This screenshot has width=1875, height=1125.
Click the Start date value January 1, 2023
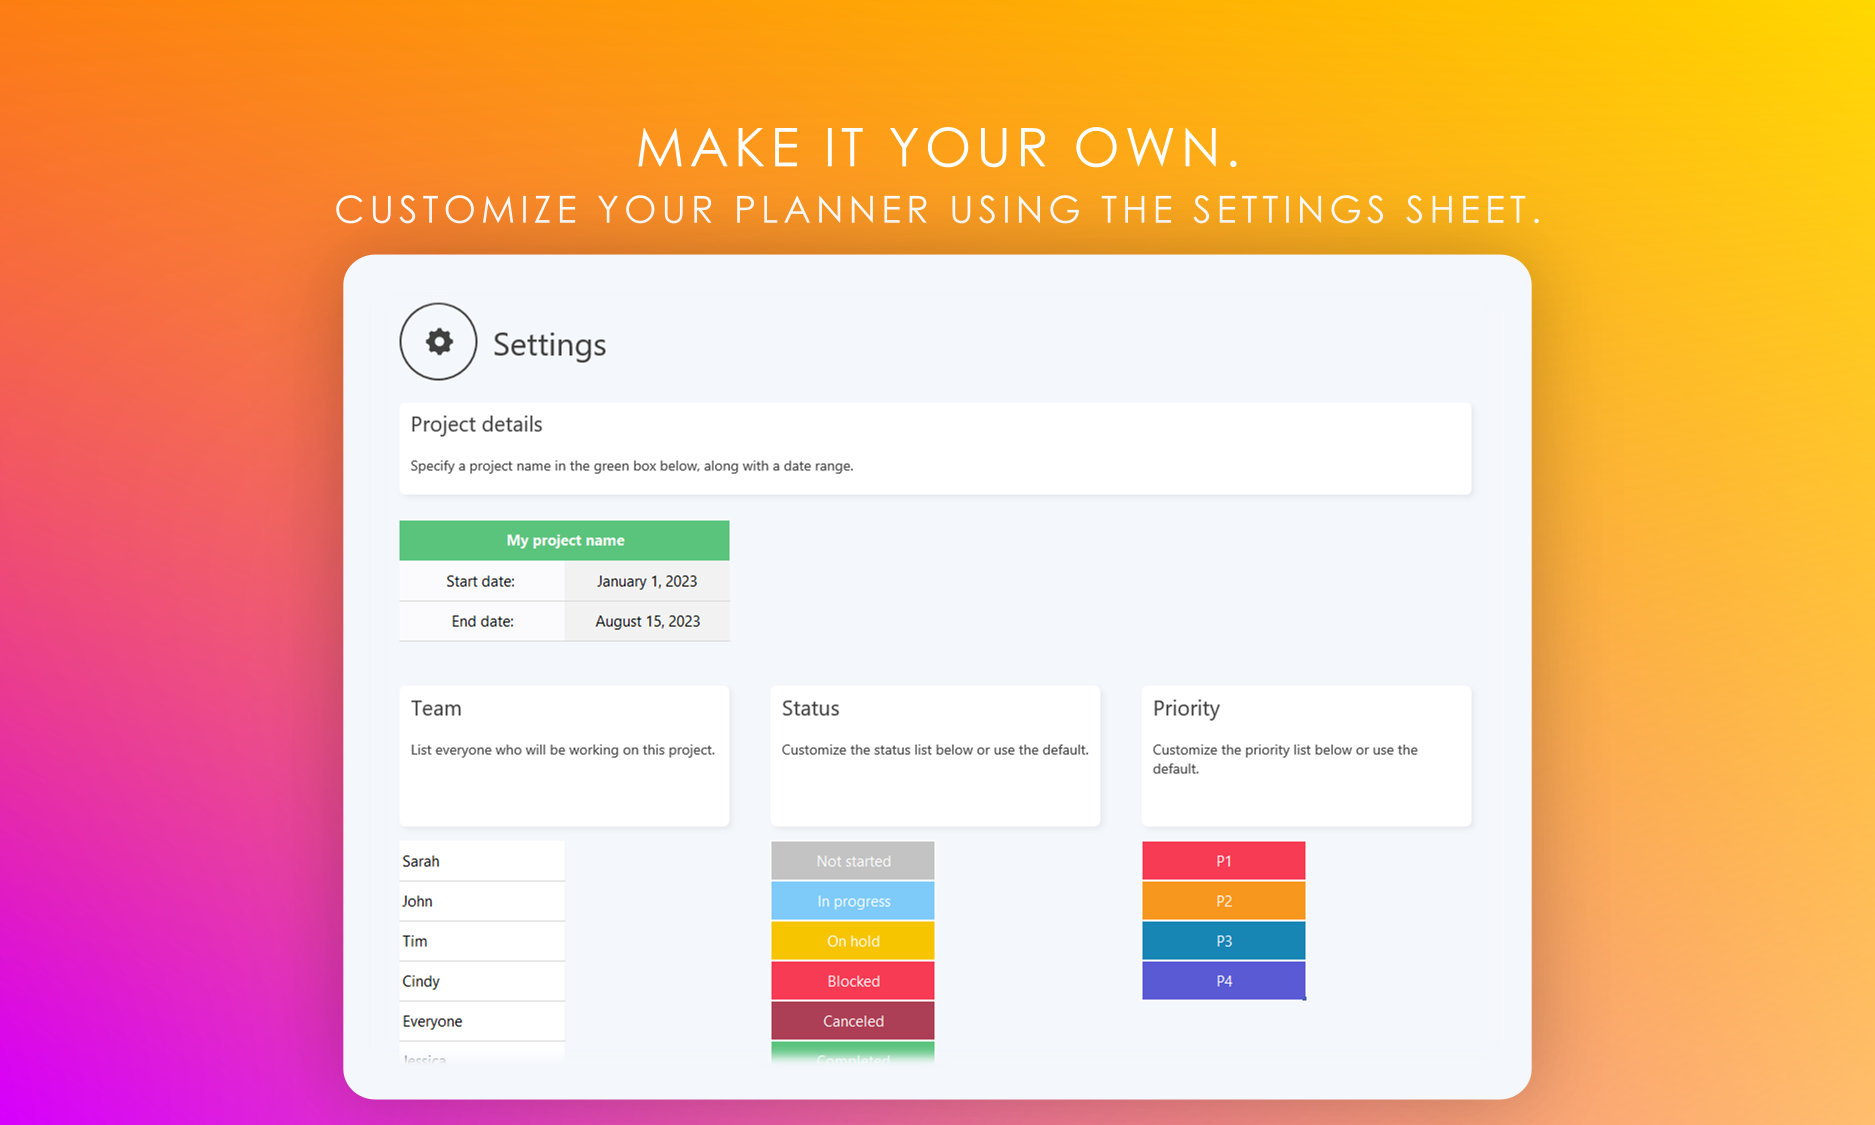(647, 581)
